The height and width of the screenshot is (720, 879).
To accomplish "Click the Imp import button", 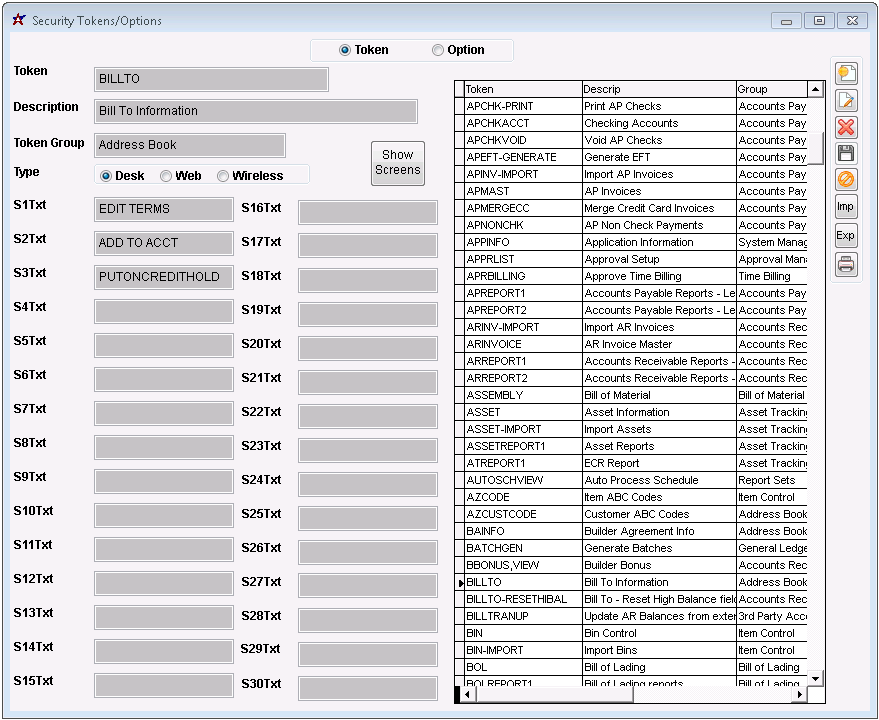I will pos(846,208).
